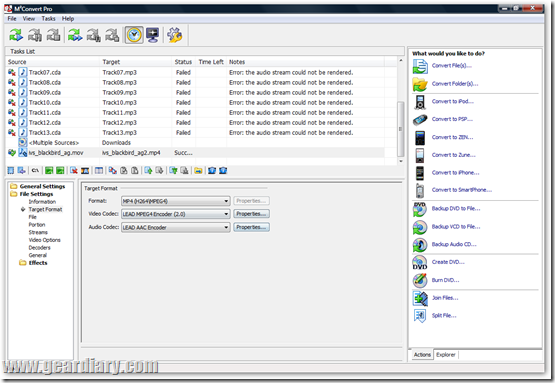
Task: Select Video Options in the settings tree
Action: (x=45, y=240)
